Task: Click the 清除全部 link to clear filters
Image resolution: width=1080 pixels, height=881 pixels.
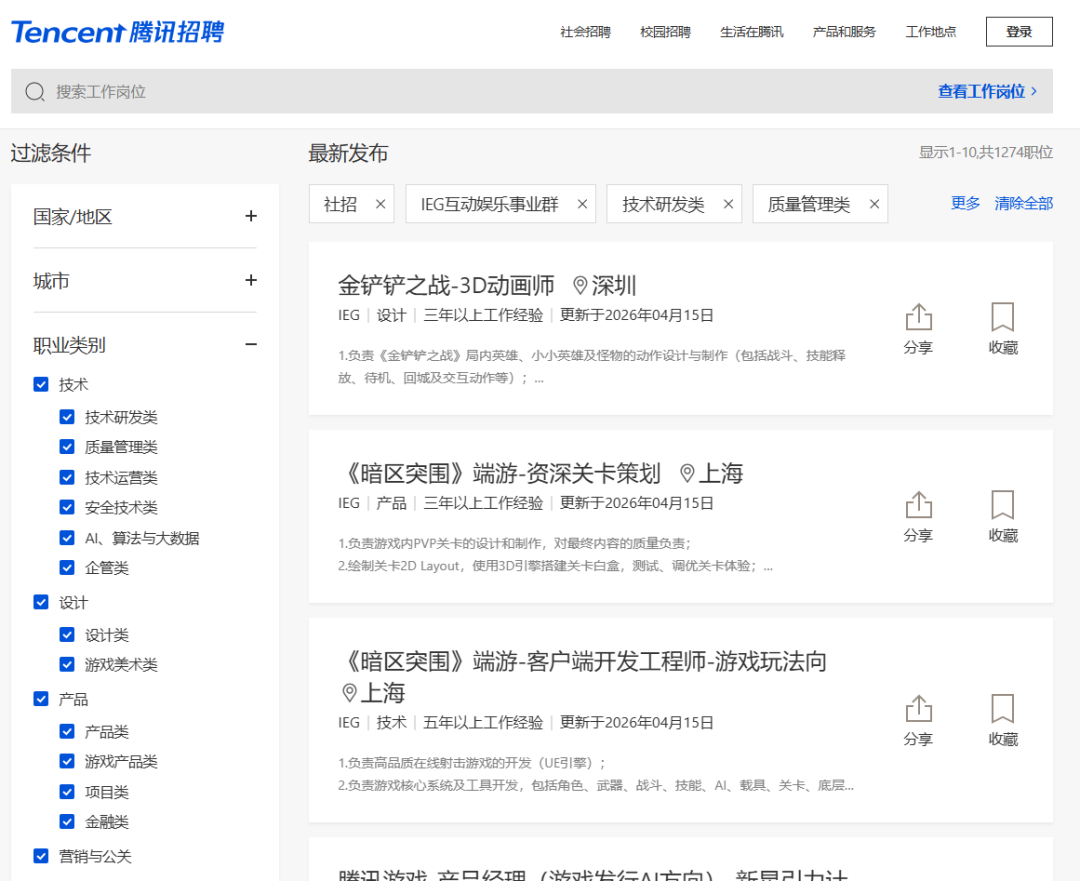Action: point(1023,202)
